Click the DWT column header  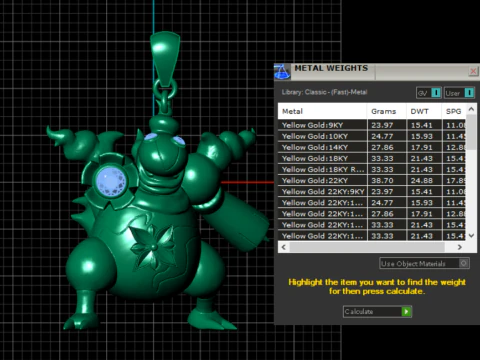(x=424, y=111)
